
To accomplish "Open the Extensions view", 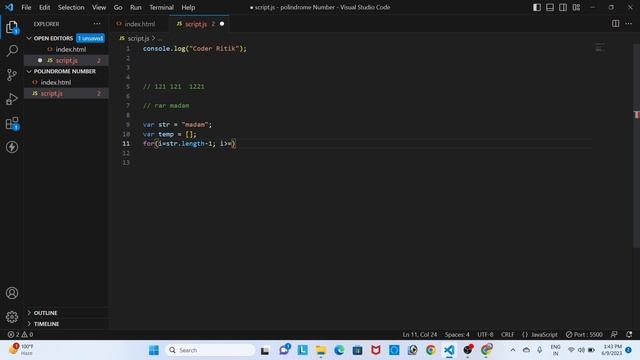I will [x=12, y=123].
